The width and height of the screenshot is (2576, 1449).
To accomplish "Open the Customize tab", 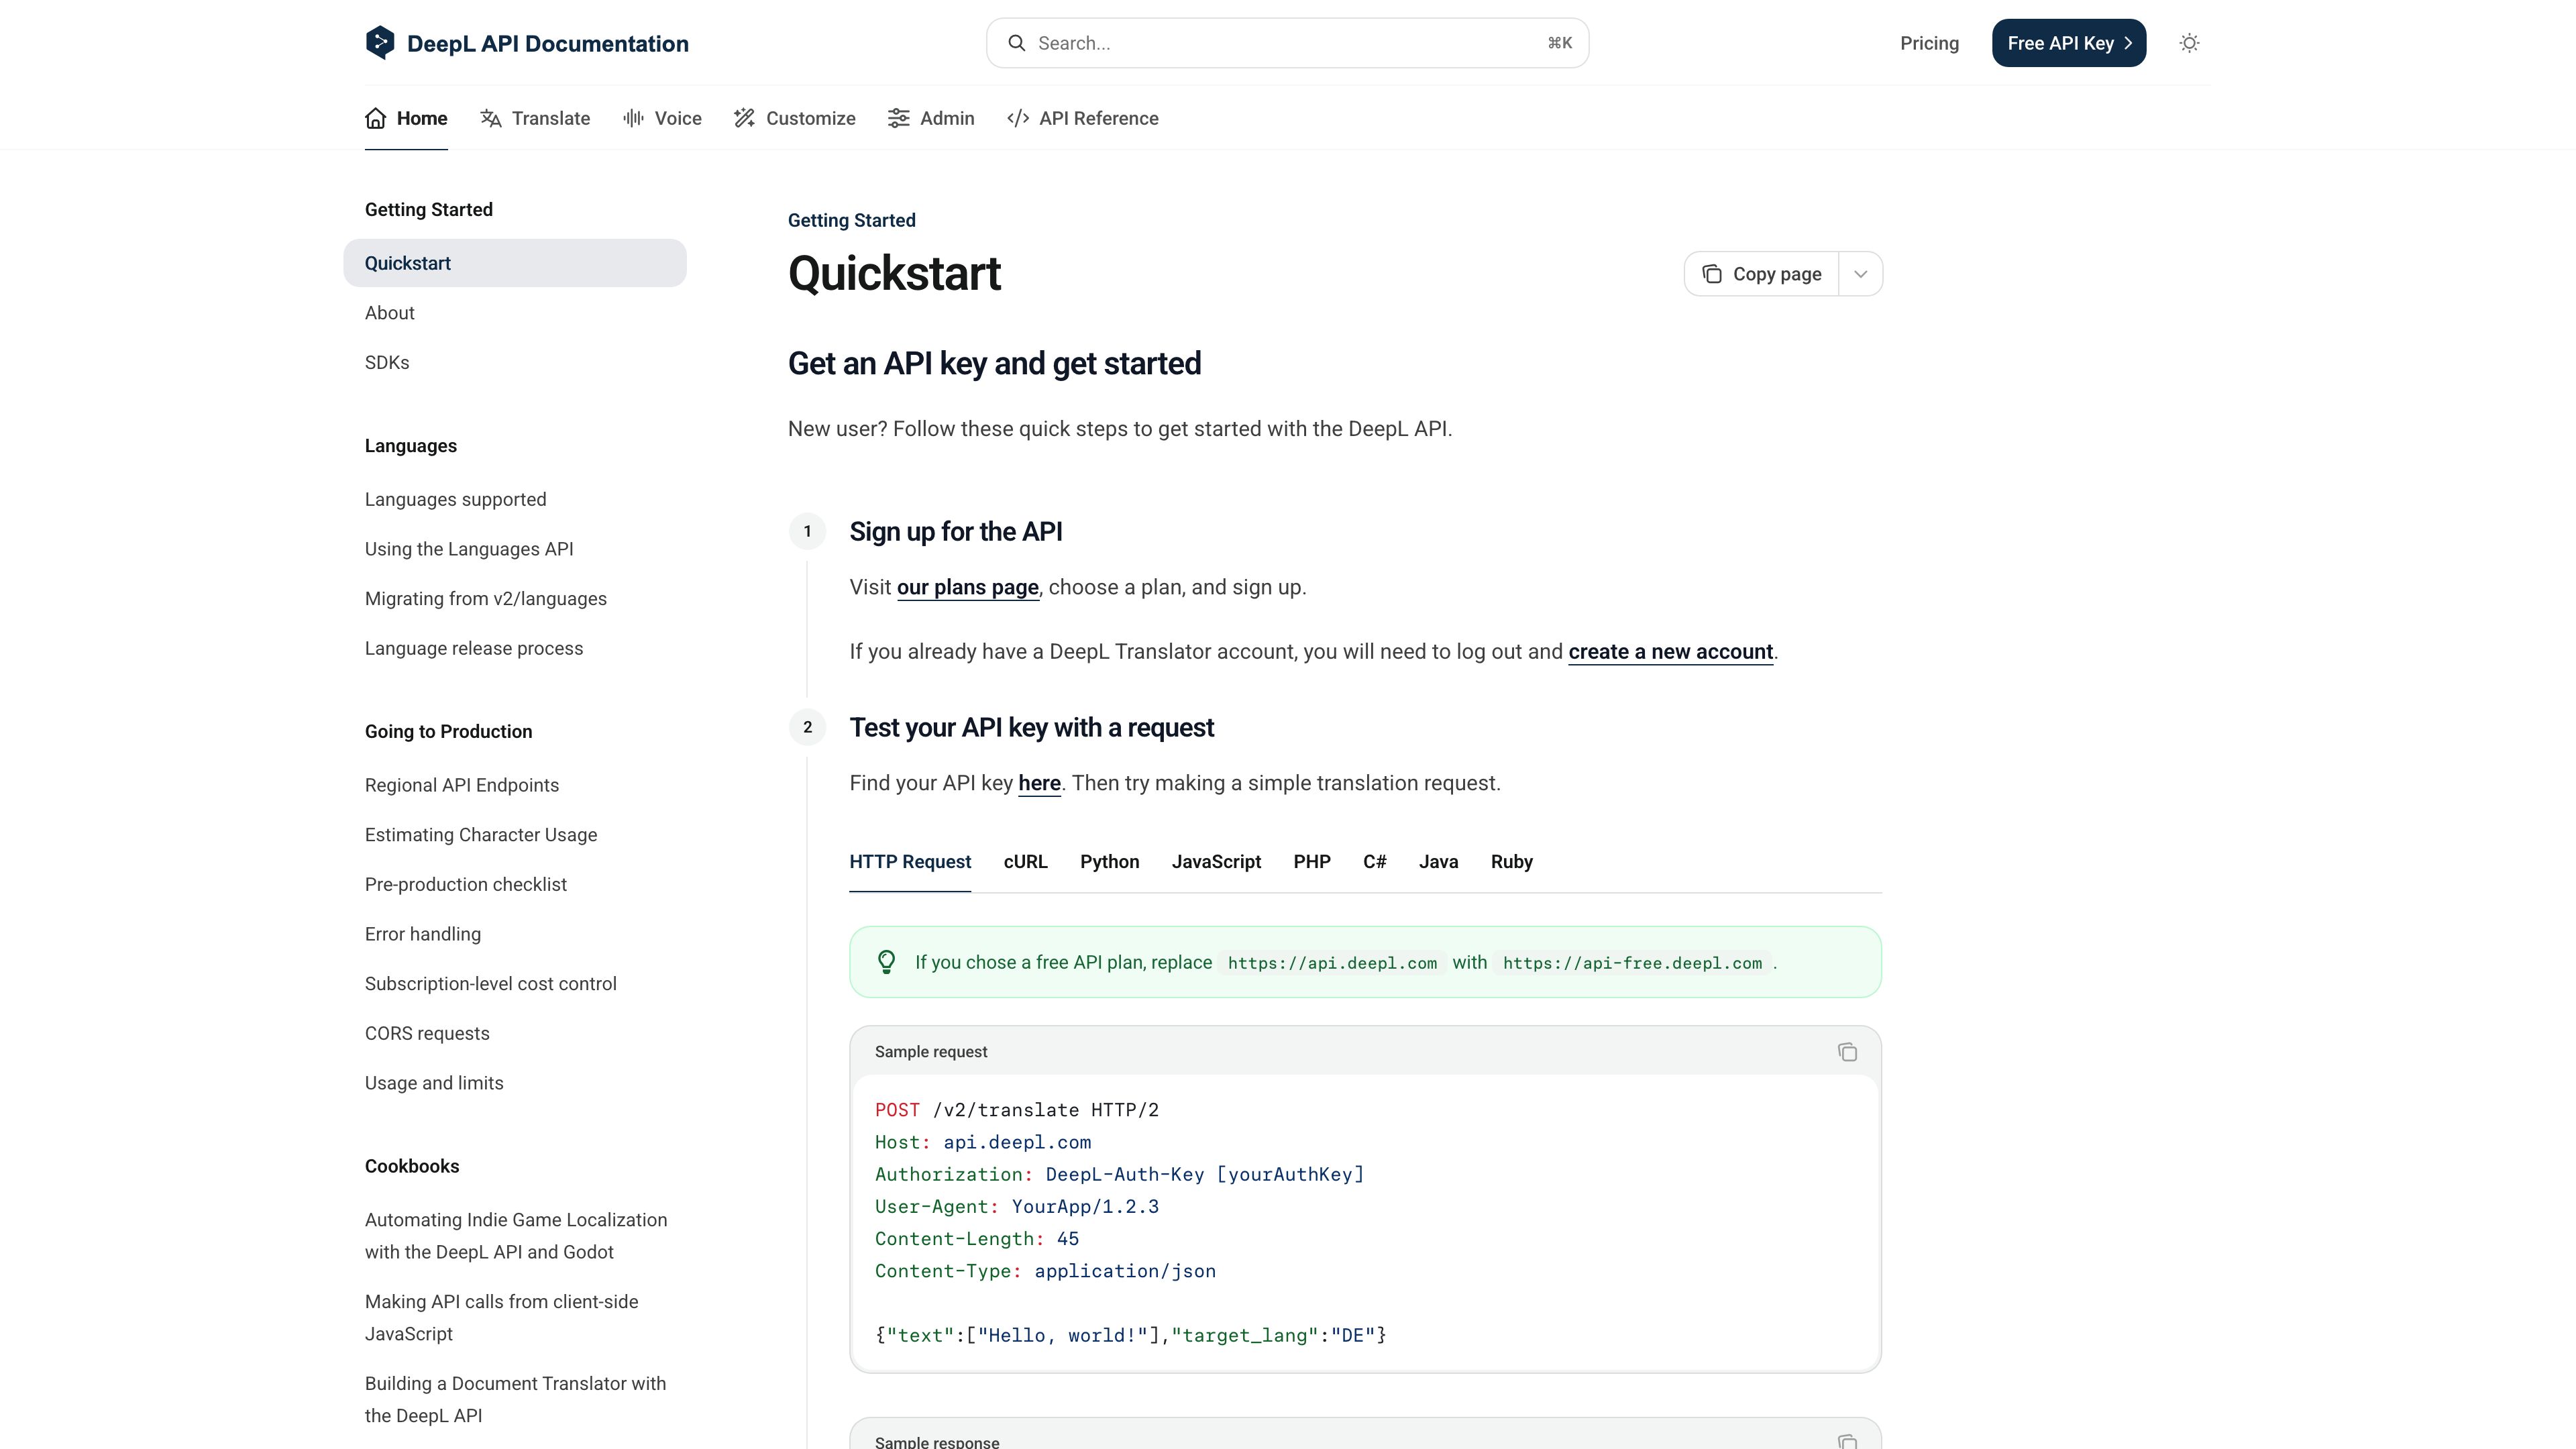I will coord(795,118).
